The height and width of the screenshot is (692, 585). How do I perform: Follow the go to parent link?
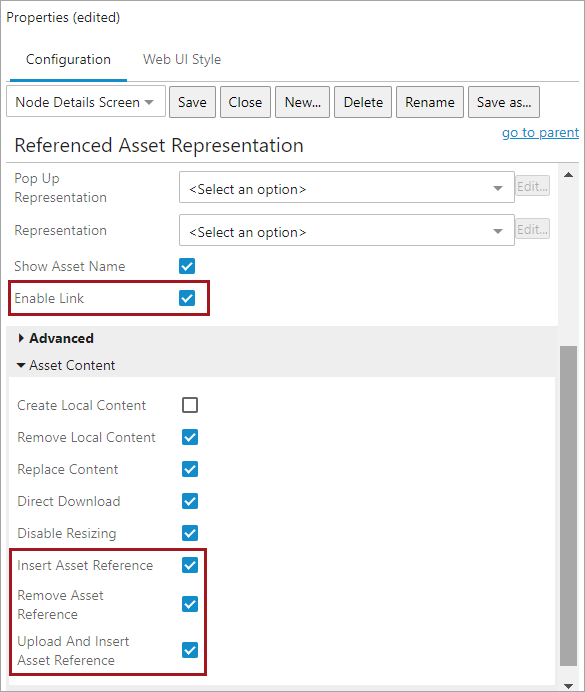click(540, 132)
